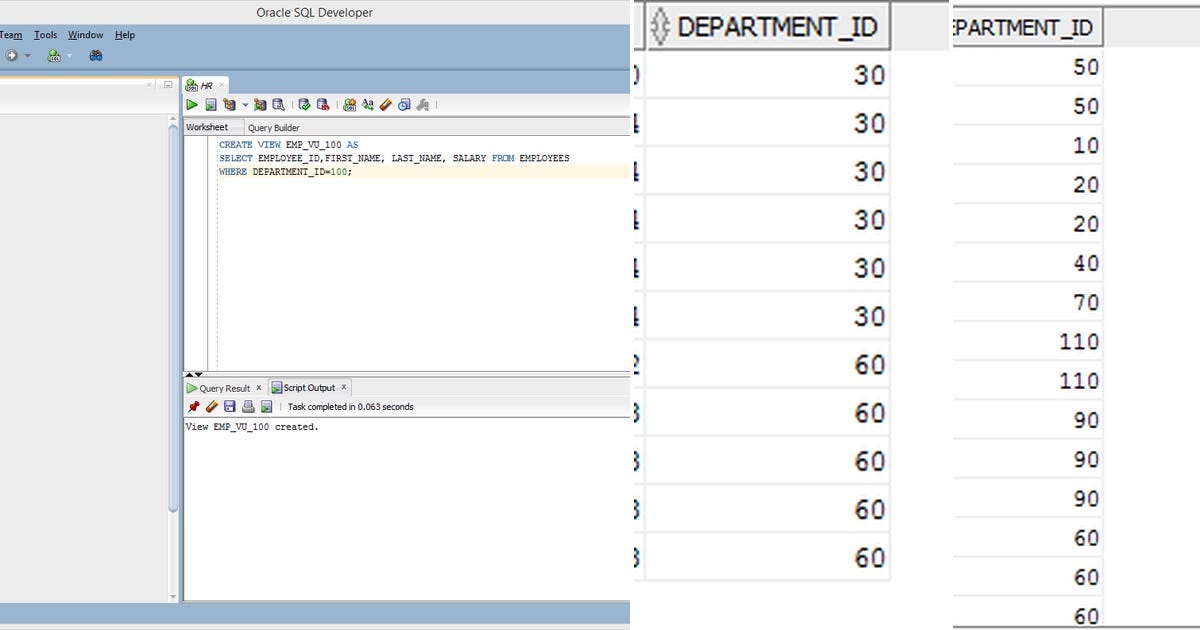Run the CREATE VIEW statement with Run Statement arrow
Screen dimensions: 1200x630
(190, 104)
